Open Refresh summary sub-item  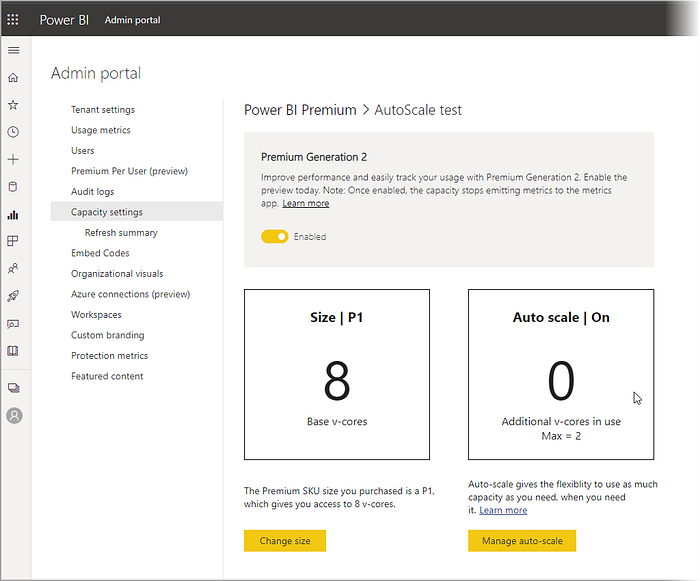pyautogui.click(x=121, y=233)
